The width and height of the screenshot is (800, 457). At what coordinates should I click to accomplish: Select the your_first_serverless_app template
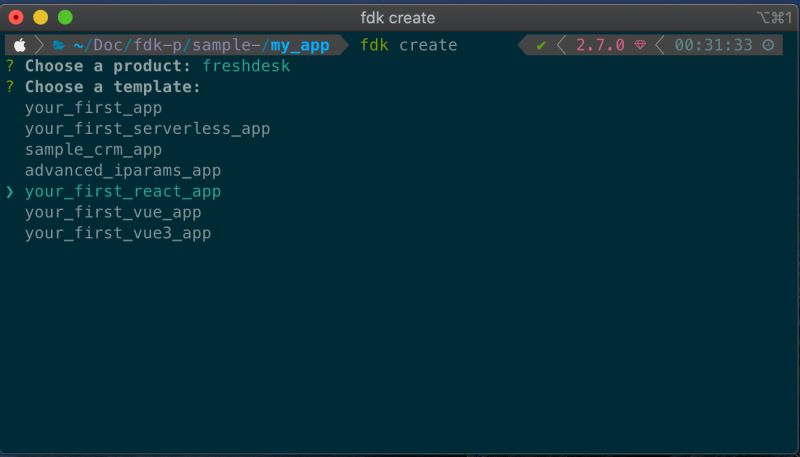(147, 129)
